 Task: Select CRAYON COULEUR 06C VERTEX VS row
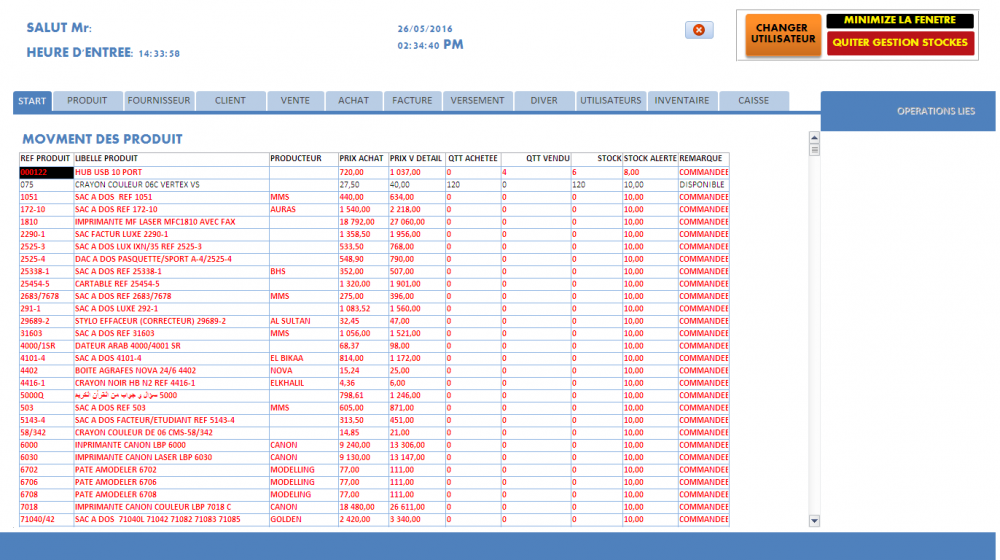[x=374, y=185]
